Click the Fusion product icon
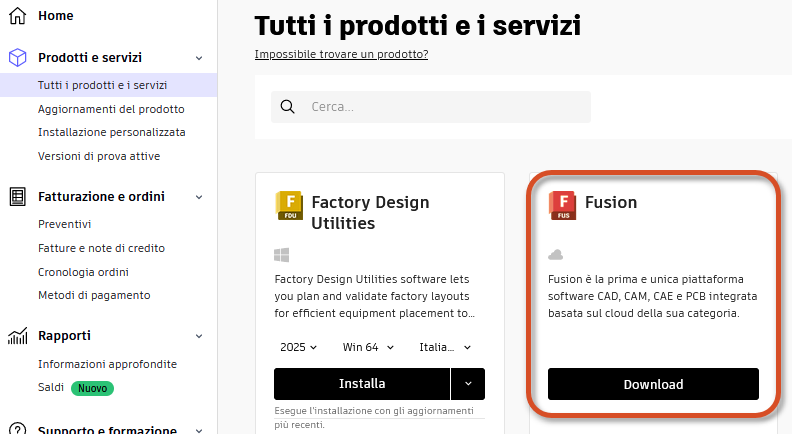The width and height of the screenshot is (792, 434). 563,205
